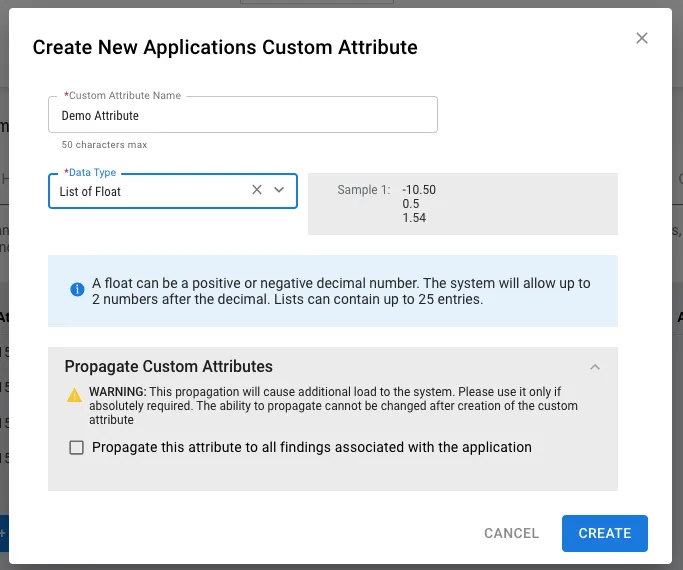Click the WARNING propagation message text
The image size is (683, 570).
[333, 405]
